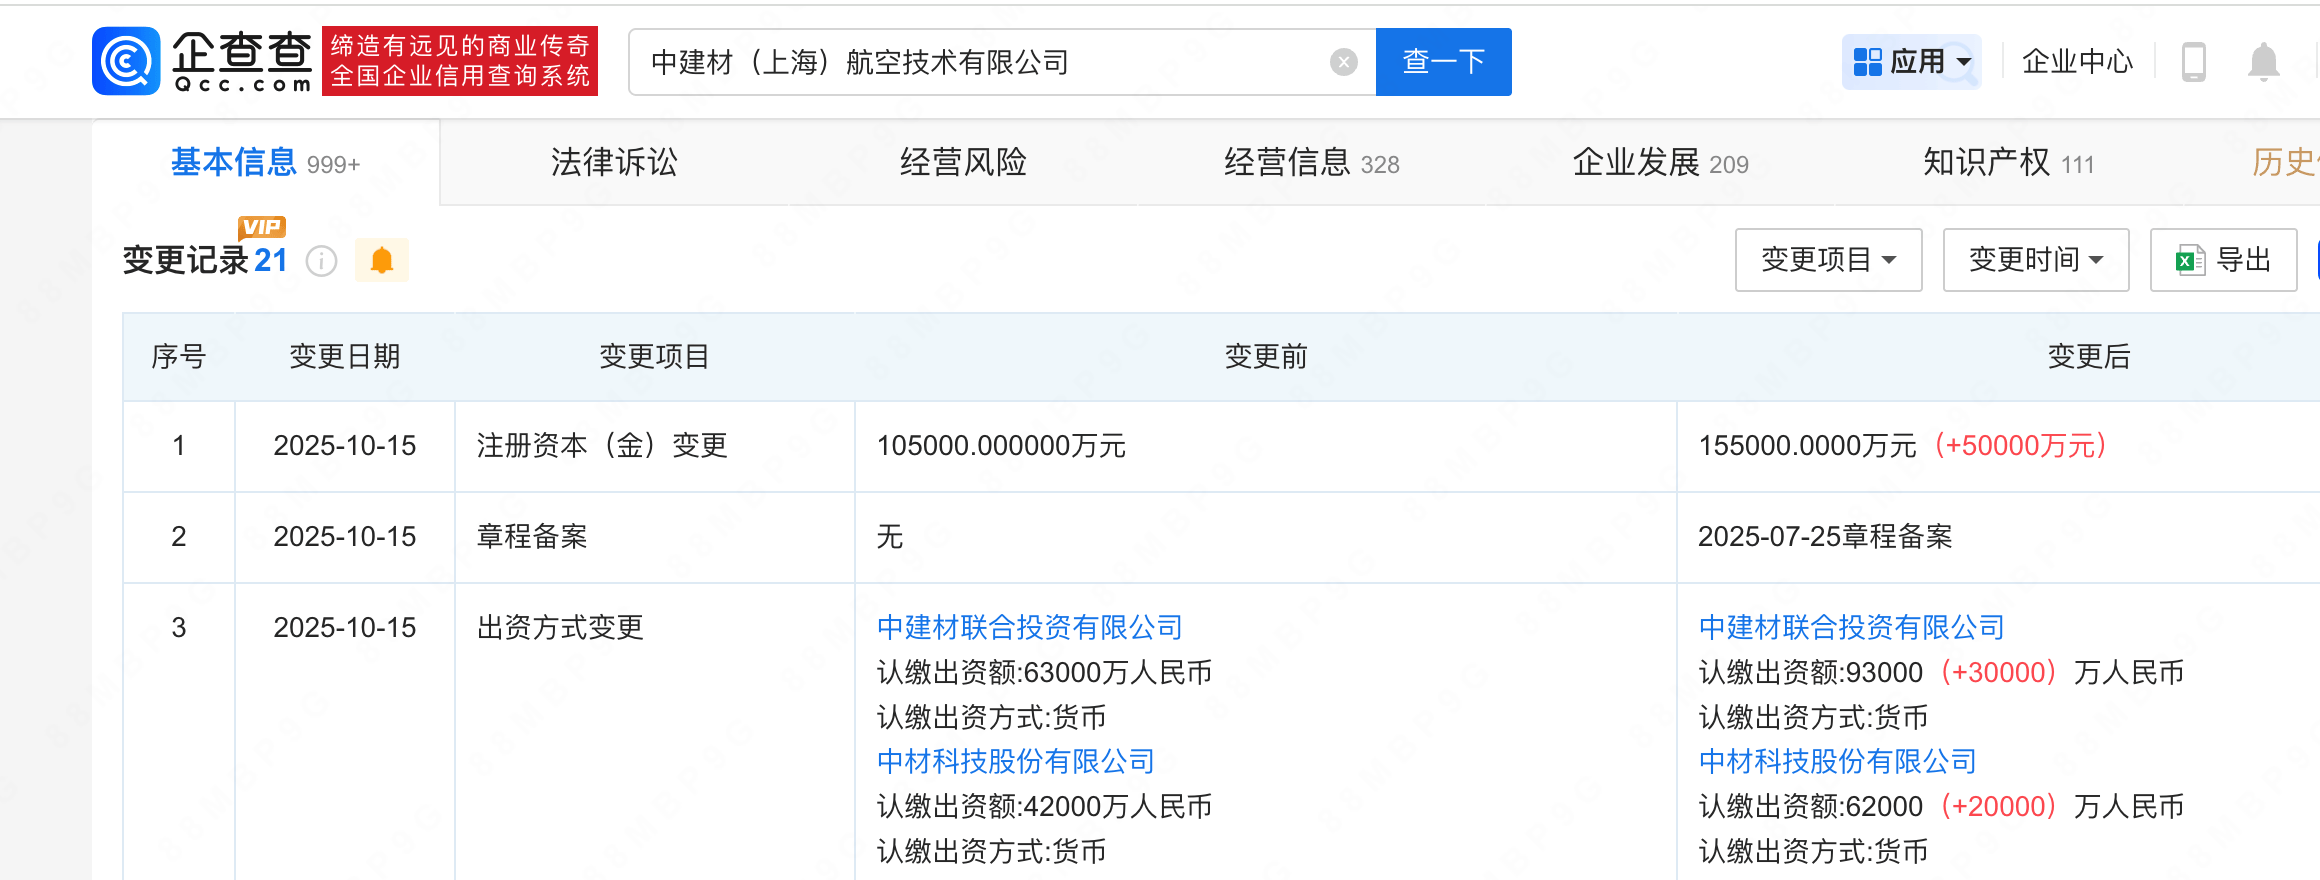The width and height of the screenshot is (2320, 880).
Task: Switch to the 法律诉讼 tab
Action: coord(614,162)
